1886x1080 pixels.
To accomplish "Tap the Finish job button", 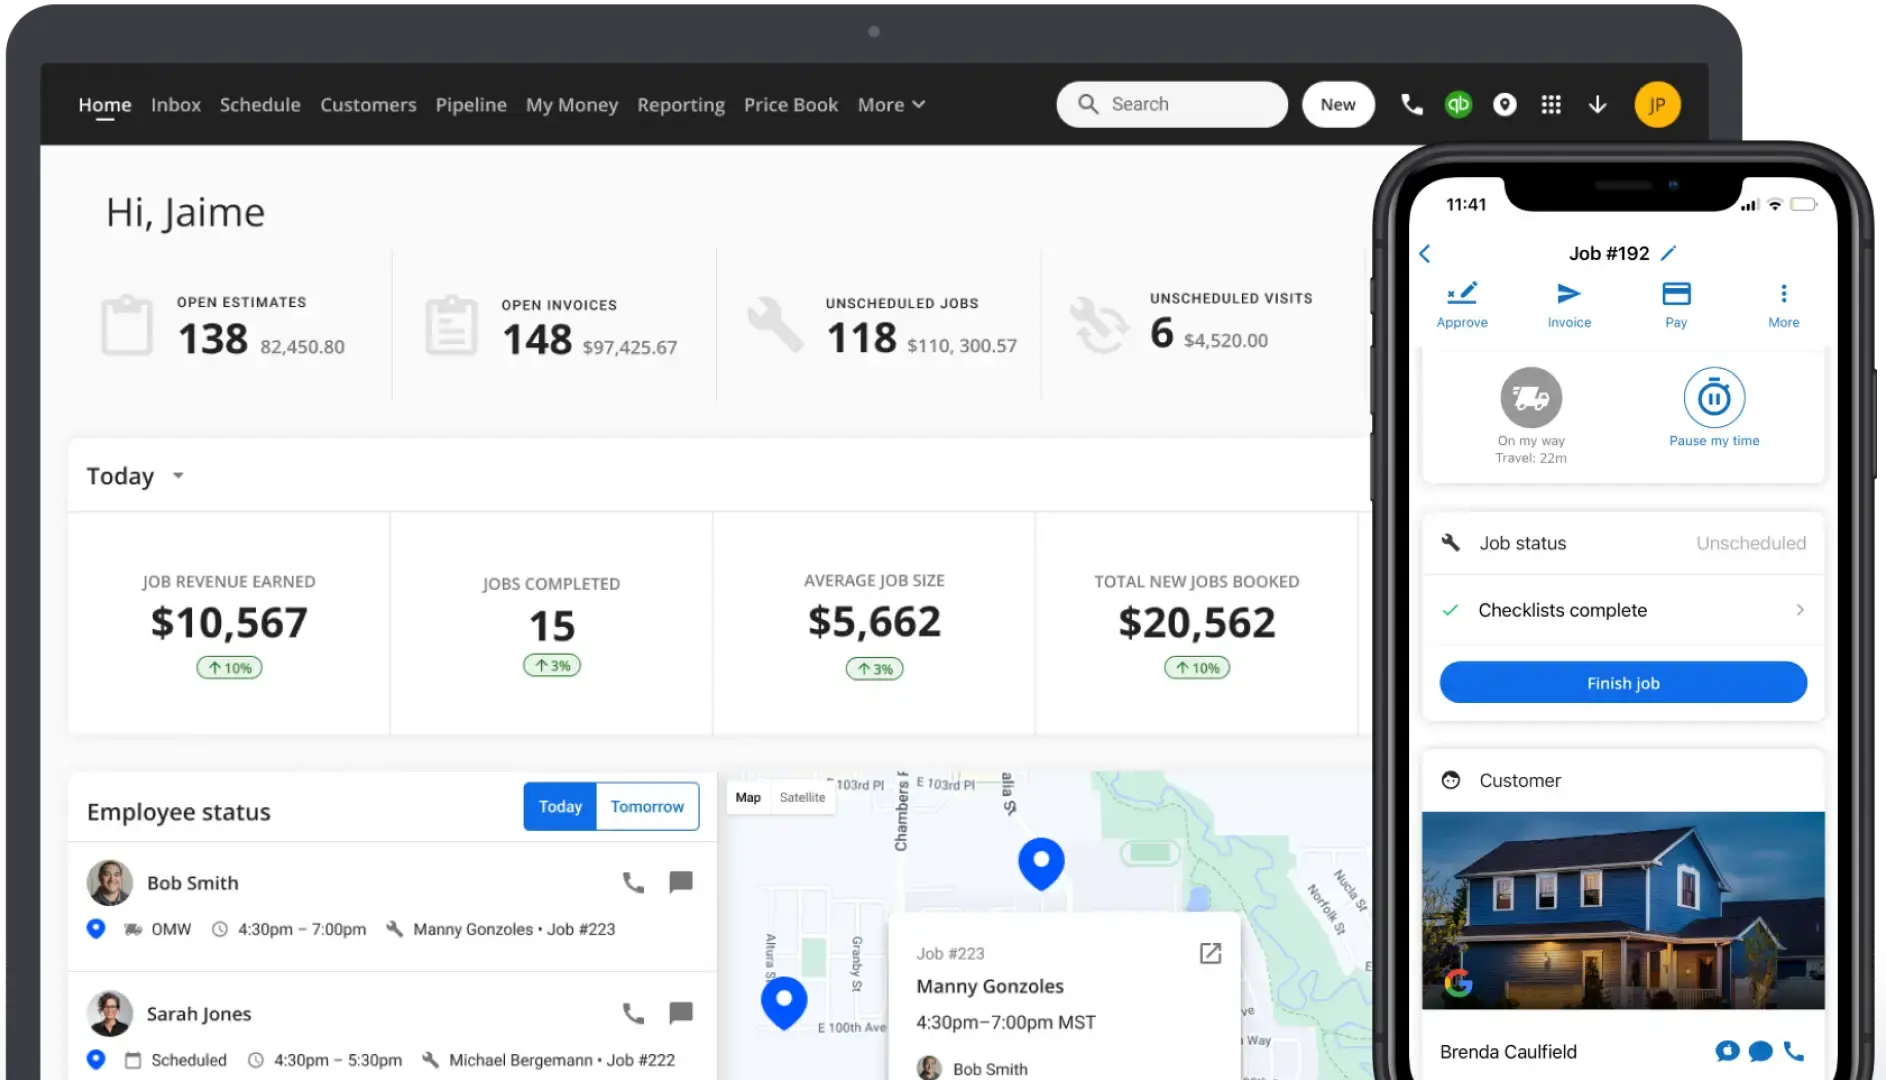I will point(1622,682).
